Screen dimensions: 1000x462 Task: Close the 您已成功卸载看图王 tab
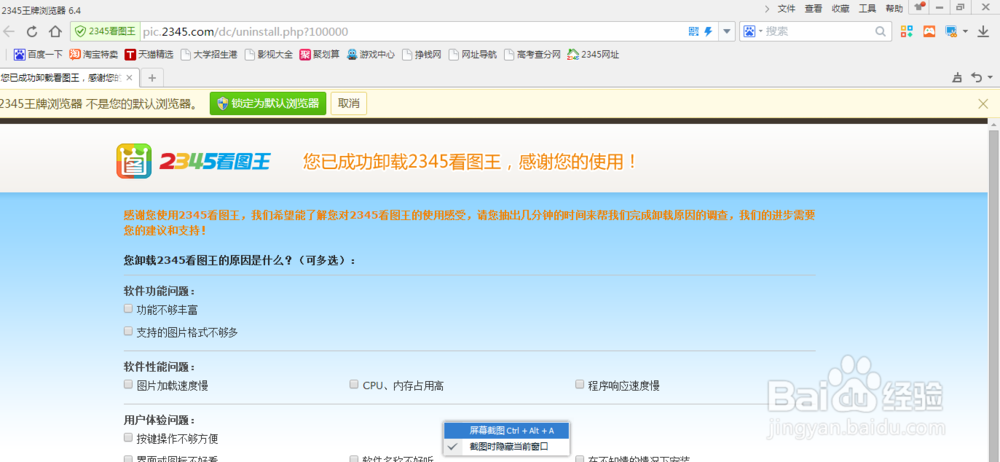coord(129,78)
